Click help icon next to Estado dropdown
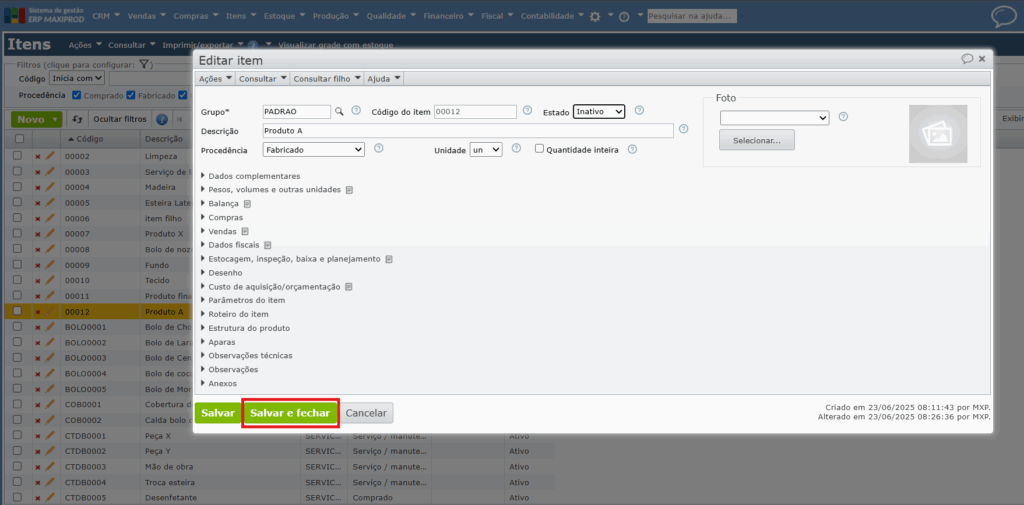The width and height of the screenshot is (1024, 505). point(639,110)
